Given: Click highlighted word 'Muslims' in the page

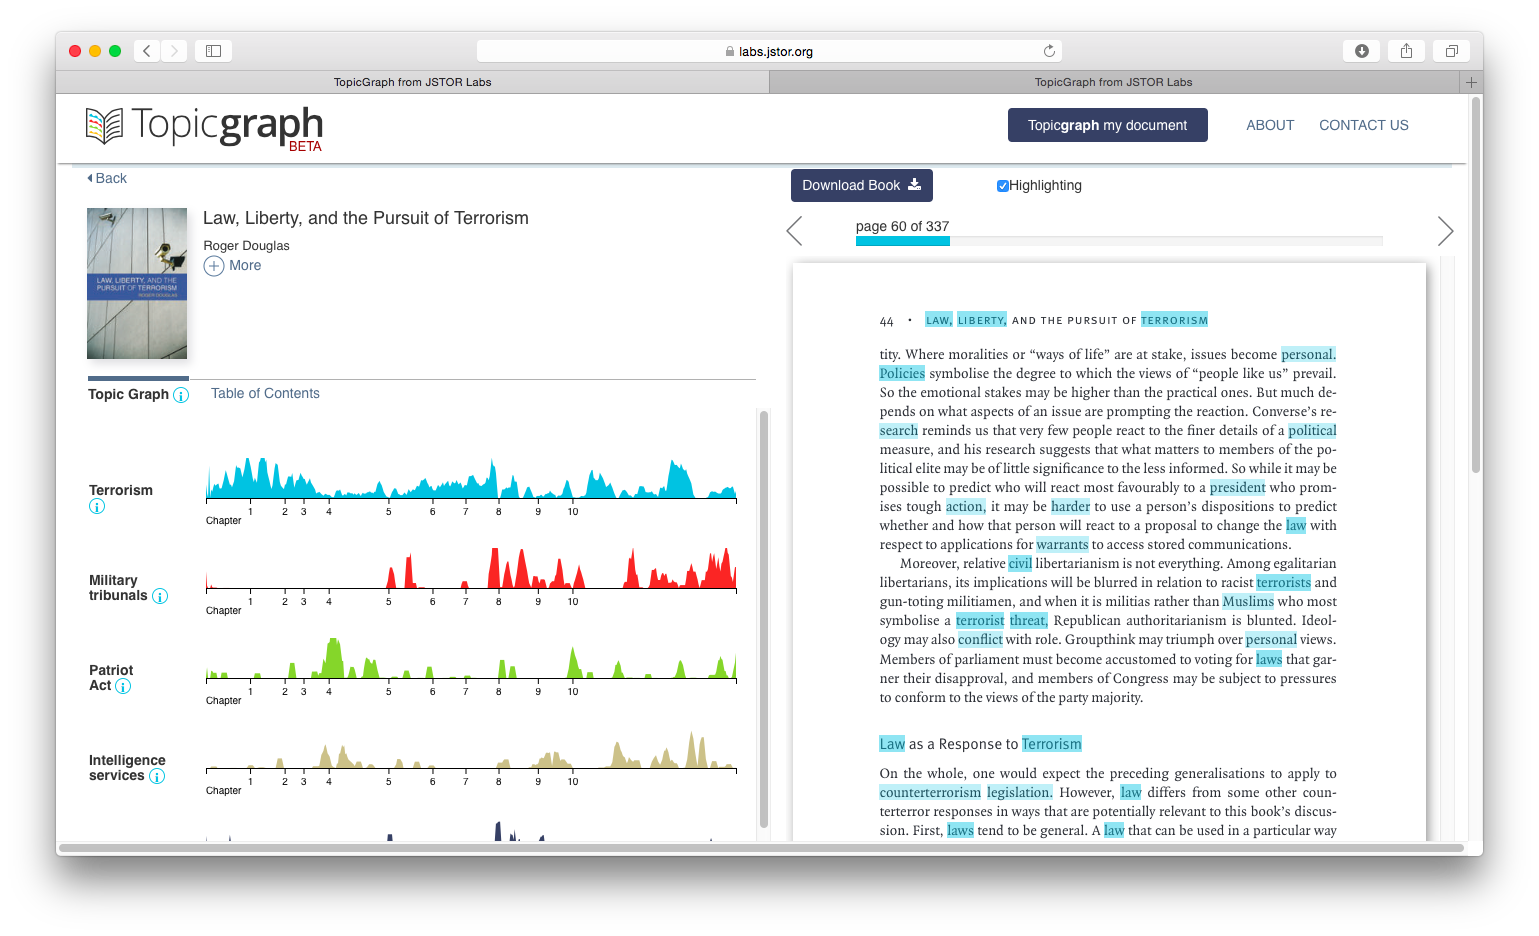Looking at the screenshot, I should pyautogui.click(x=1248, y=601).
